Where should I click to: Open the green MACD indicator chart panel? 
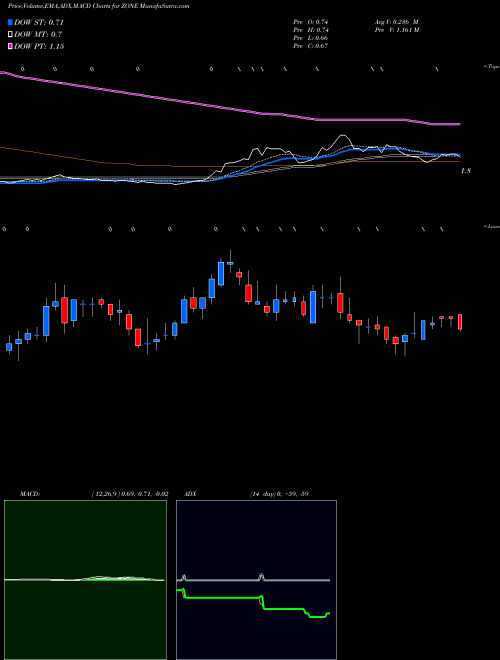point(85,580)
